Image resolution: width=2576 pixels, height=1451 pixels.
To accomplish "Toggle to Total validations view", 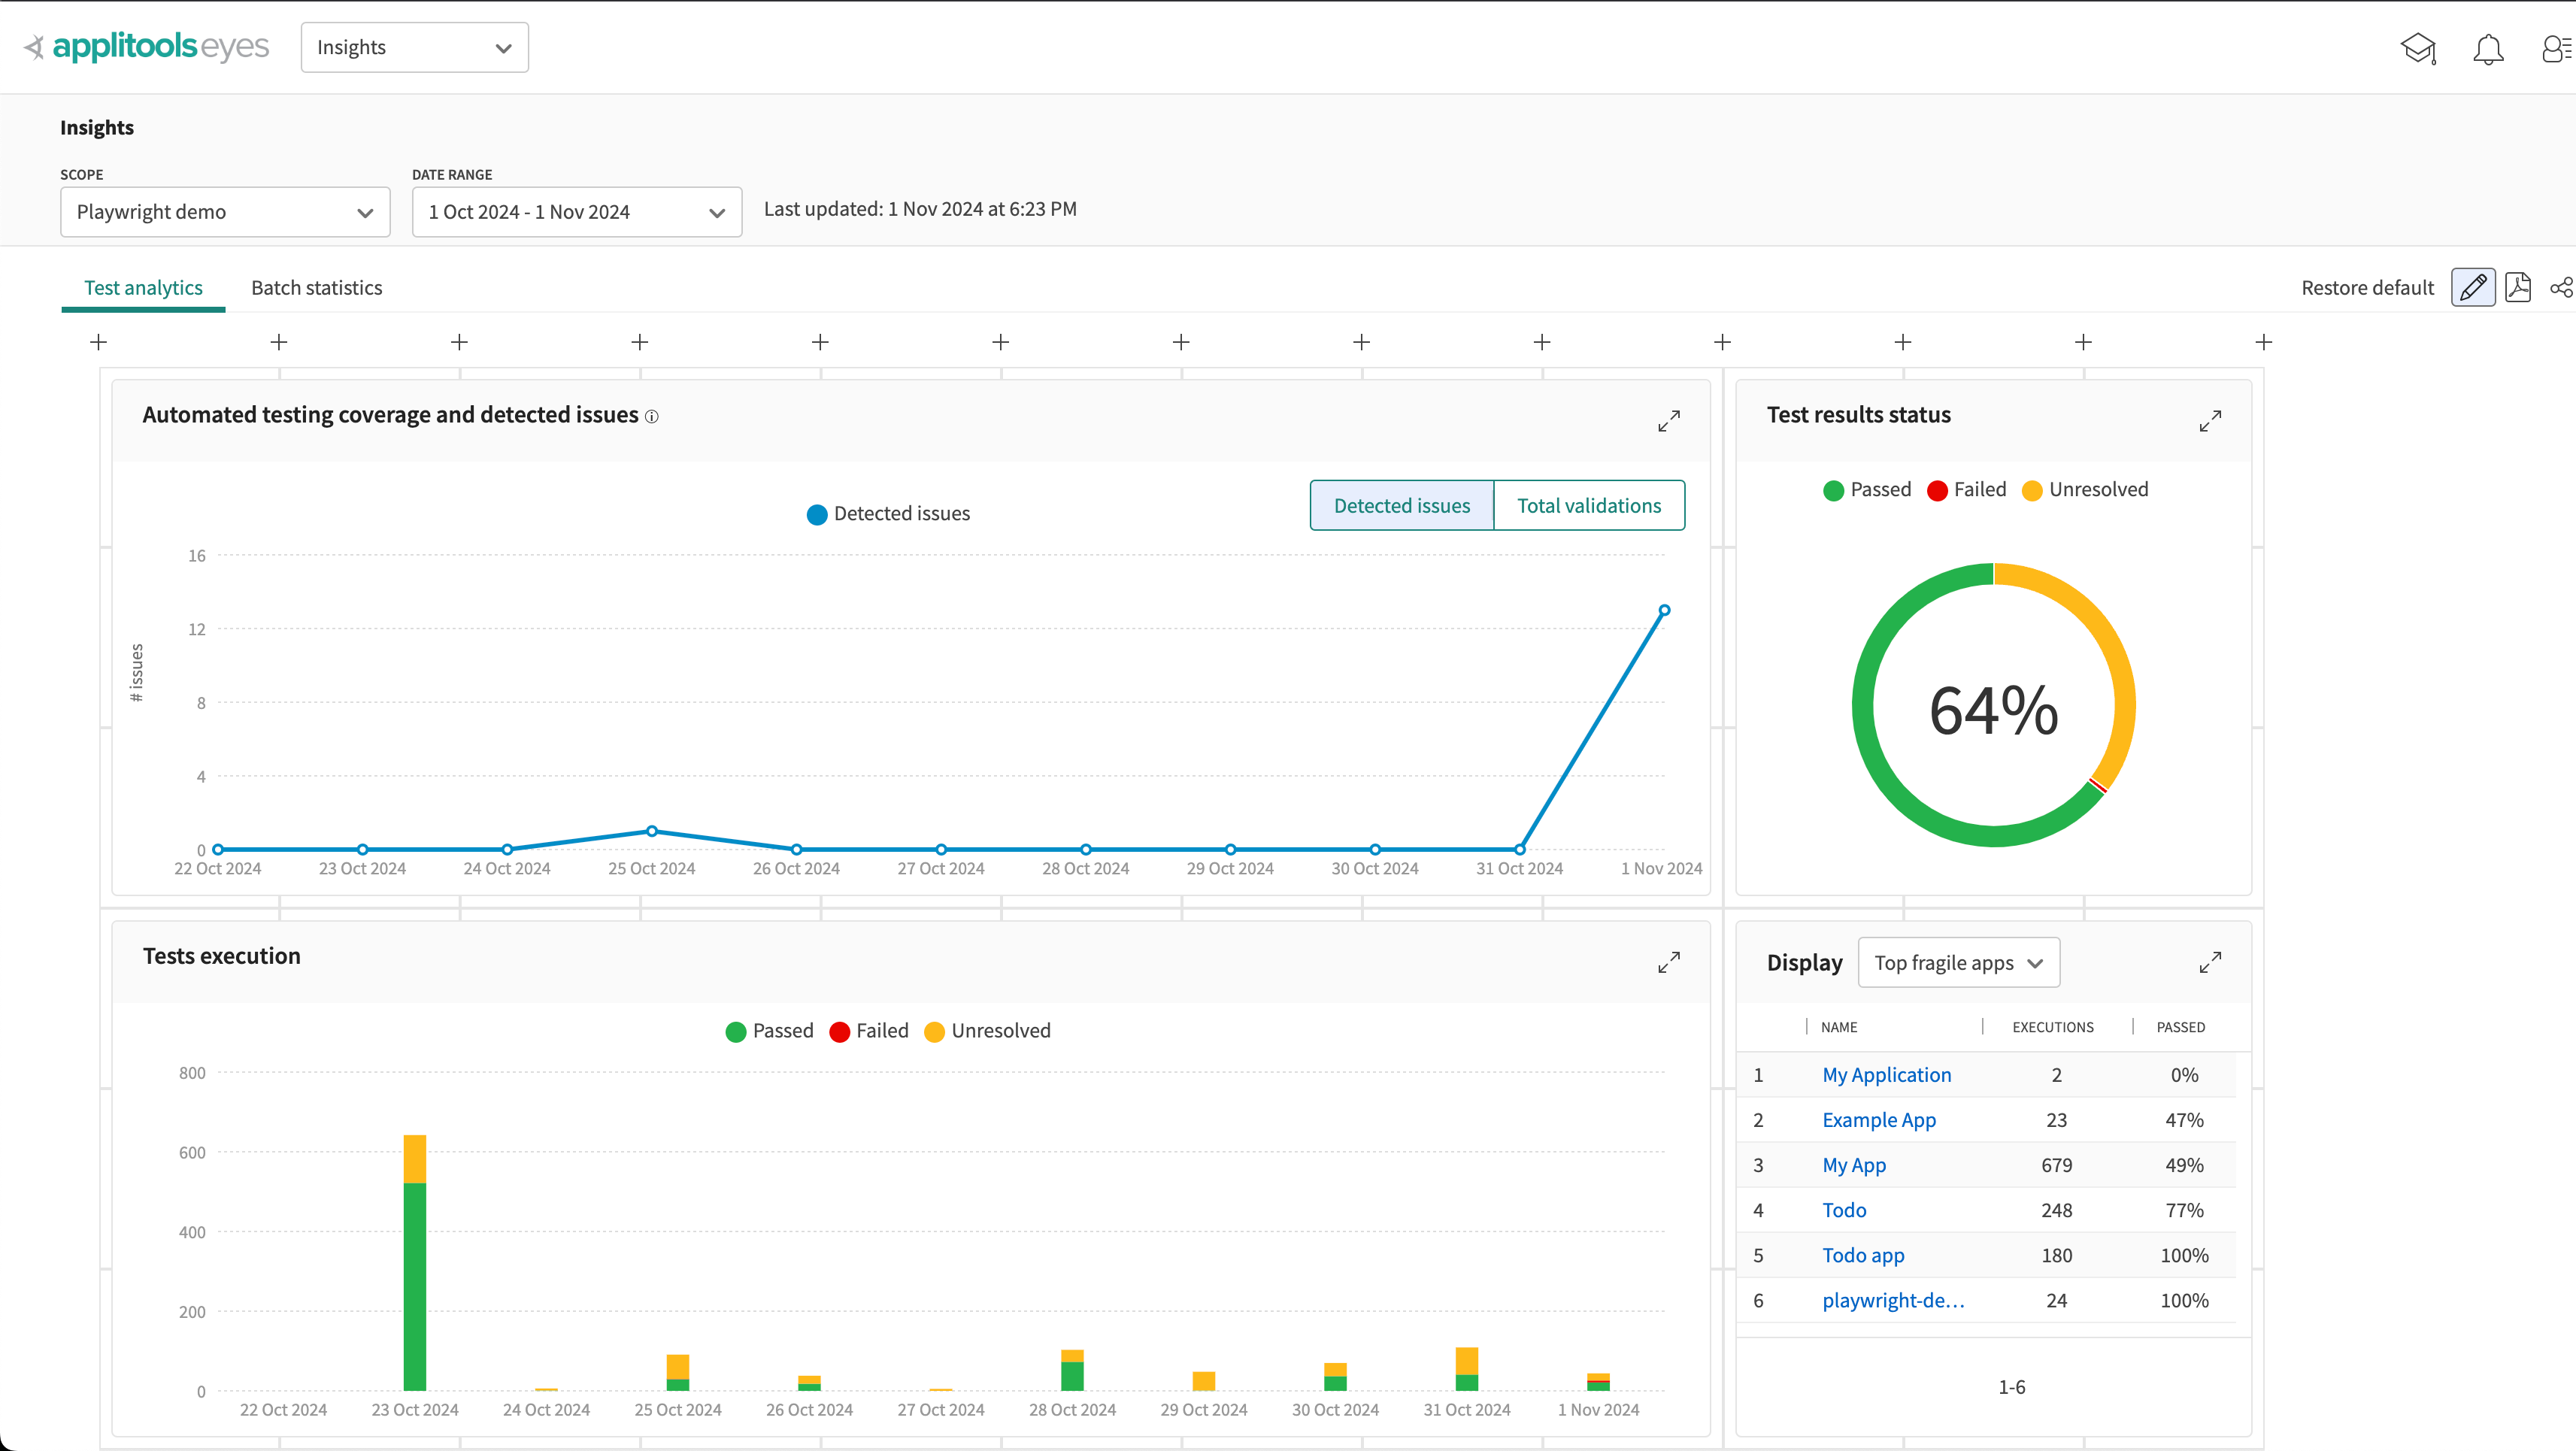I will [x=1587, y=504].
